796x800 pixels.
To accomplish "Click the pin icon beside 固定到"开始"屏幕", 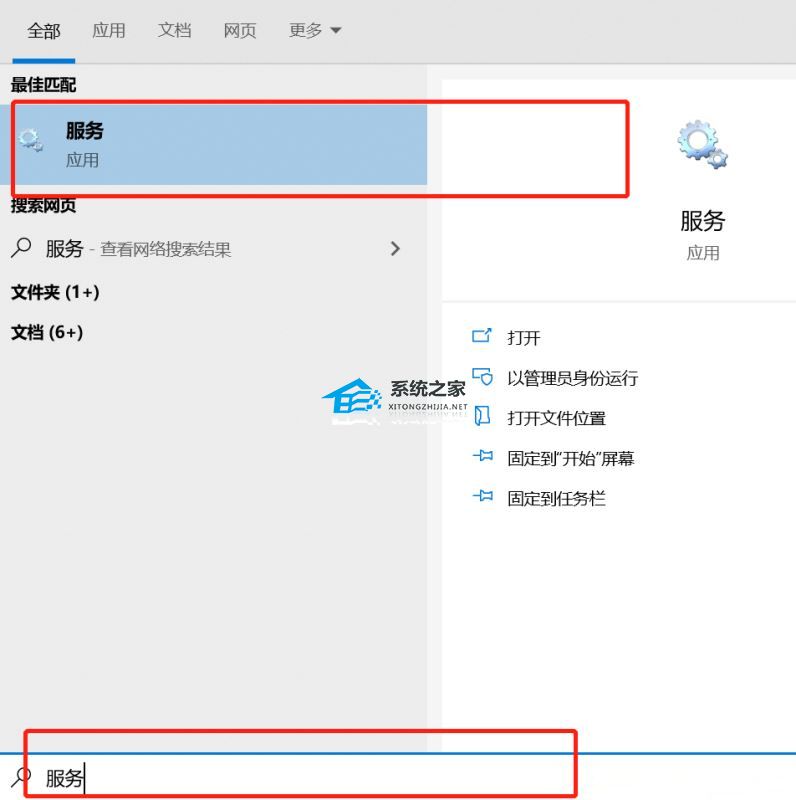I will tap(483, 456).
